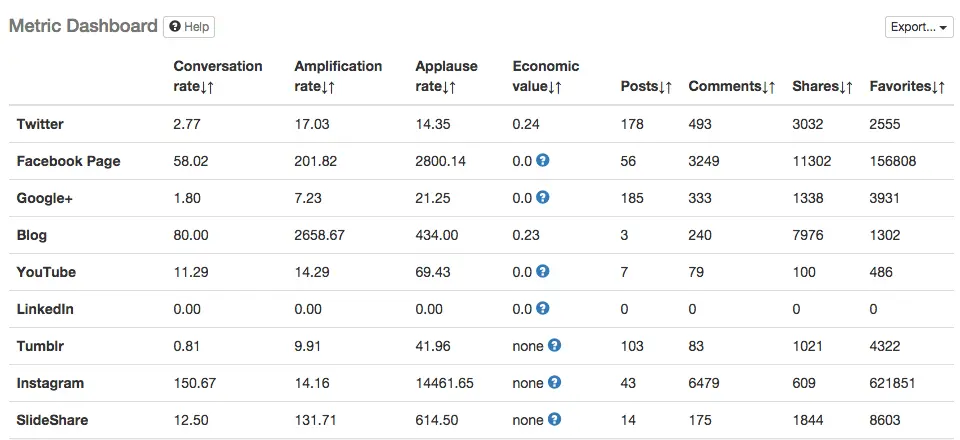Click the help icon beside Google+ economic value
Screen dimensions: 960x440
tap(542, 197)
